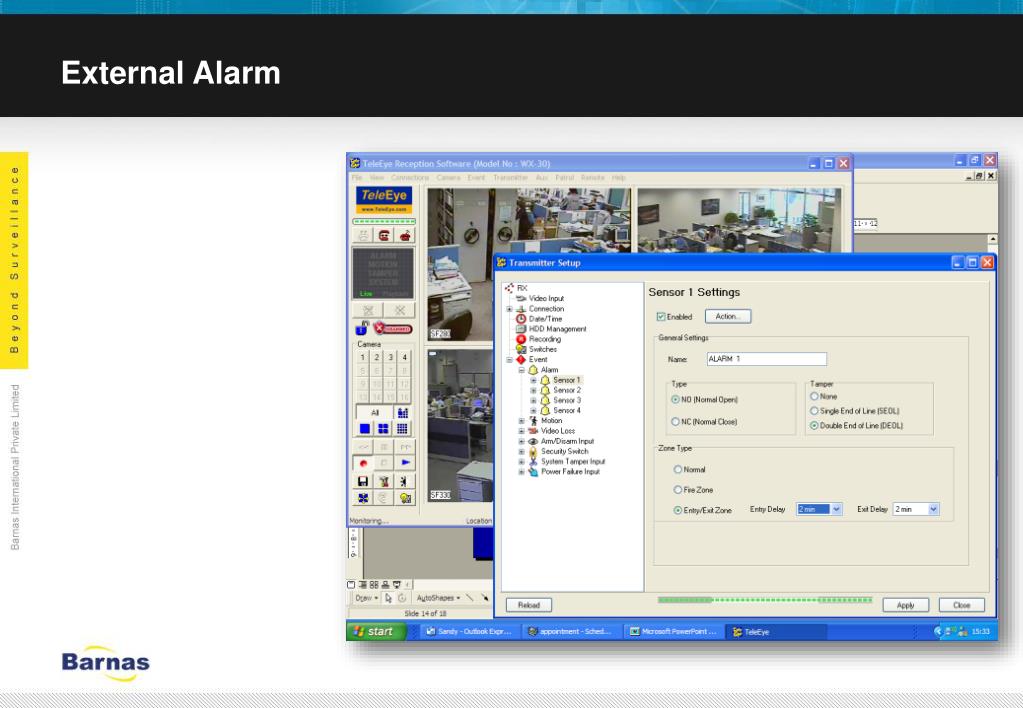
Task: Click the blue fan-shaped icon
Action: pos(363,499)
